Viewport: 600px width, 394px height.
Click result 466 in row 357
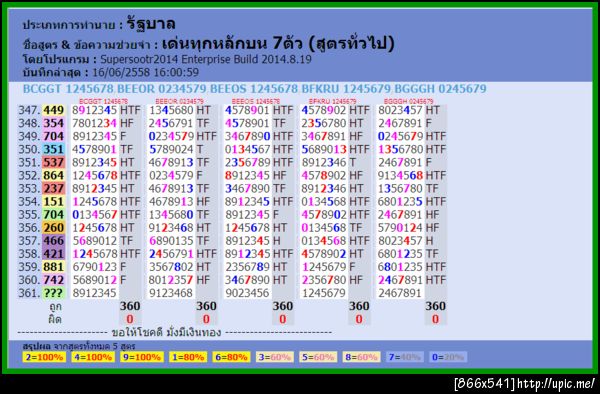click(x=53, y=241)
